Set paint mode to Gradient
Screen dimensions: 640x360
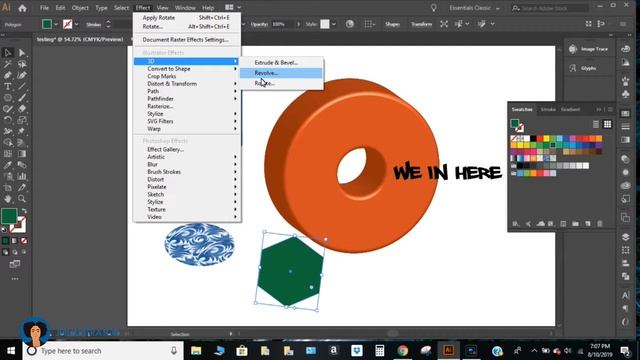pyautogui.click(x=15, y=241)
